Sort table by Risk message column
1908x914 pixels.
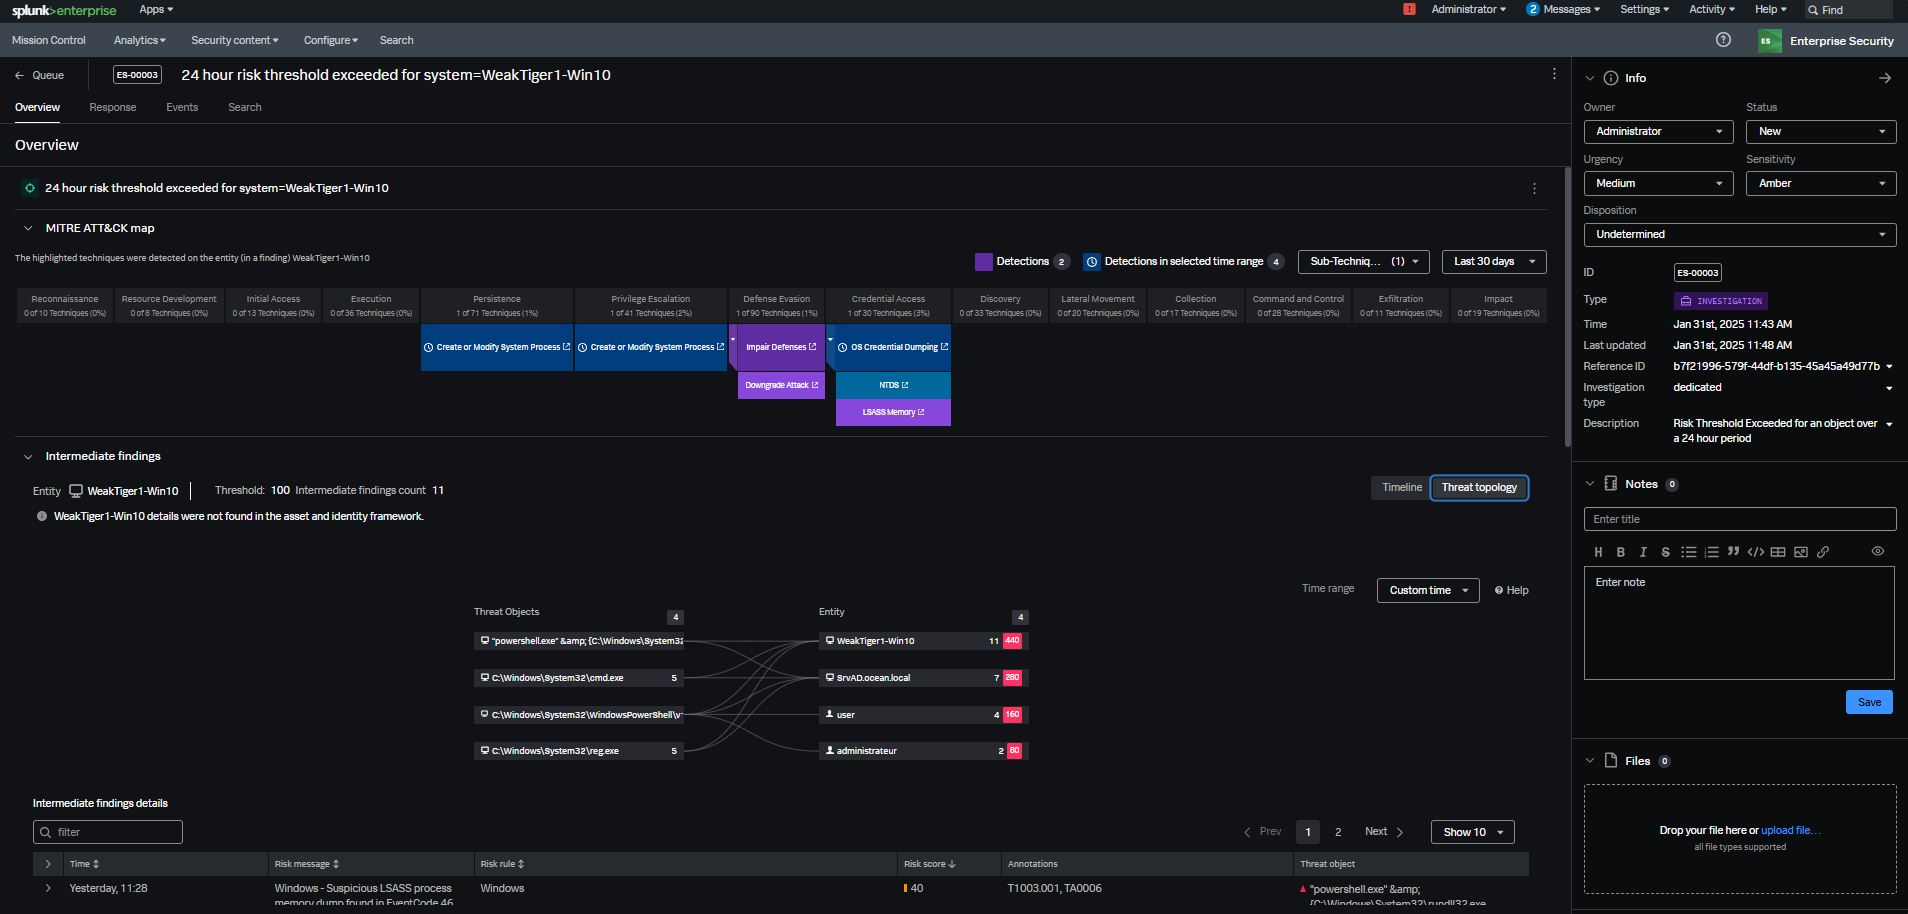307,864
